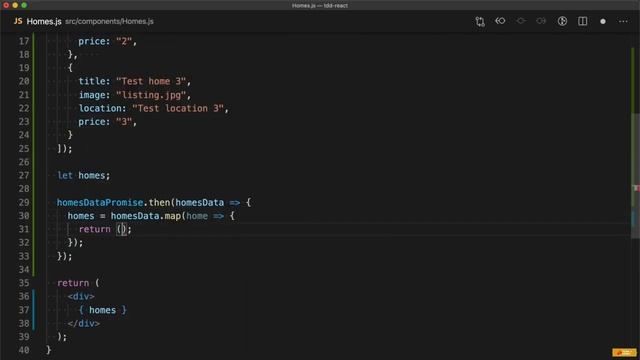Open the timeline/preview circular icon
Image resolution: width=640 pixels, height=360 pixels.
[562, 21]
